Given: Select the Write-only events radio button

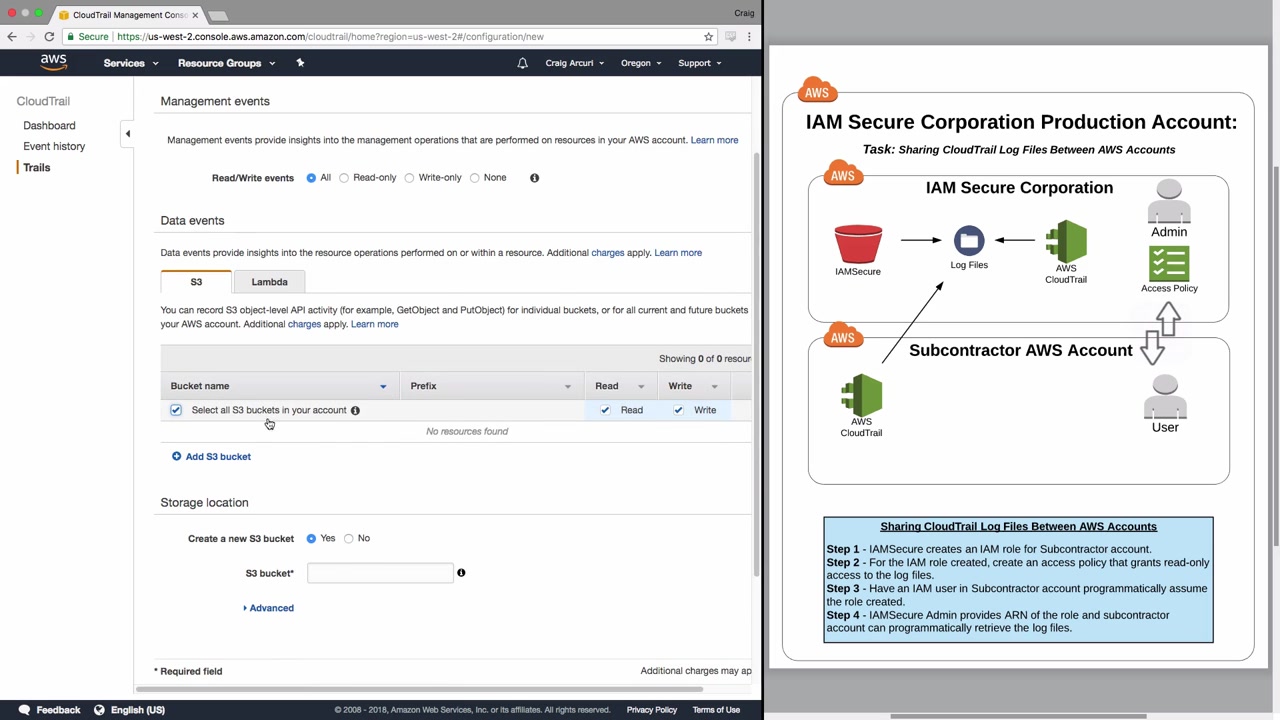Looking at the screenshot, I should 409,178.
